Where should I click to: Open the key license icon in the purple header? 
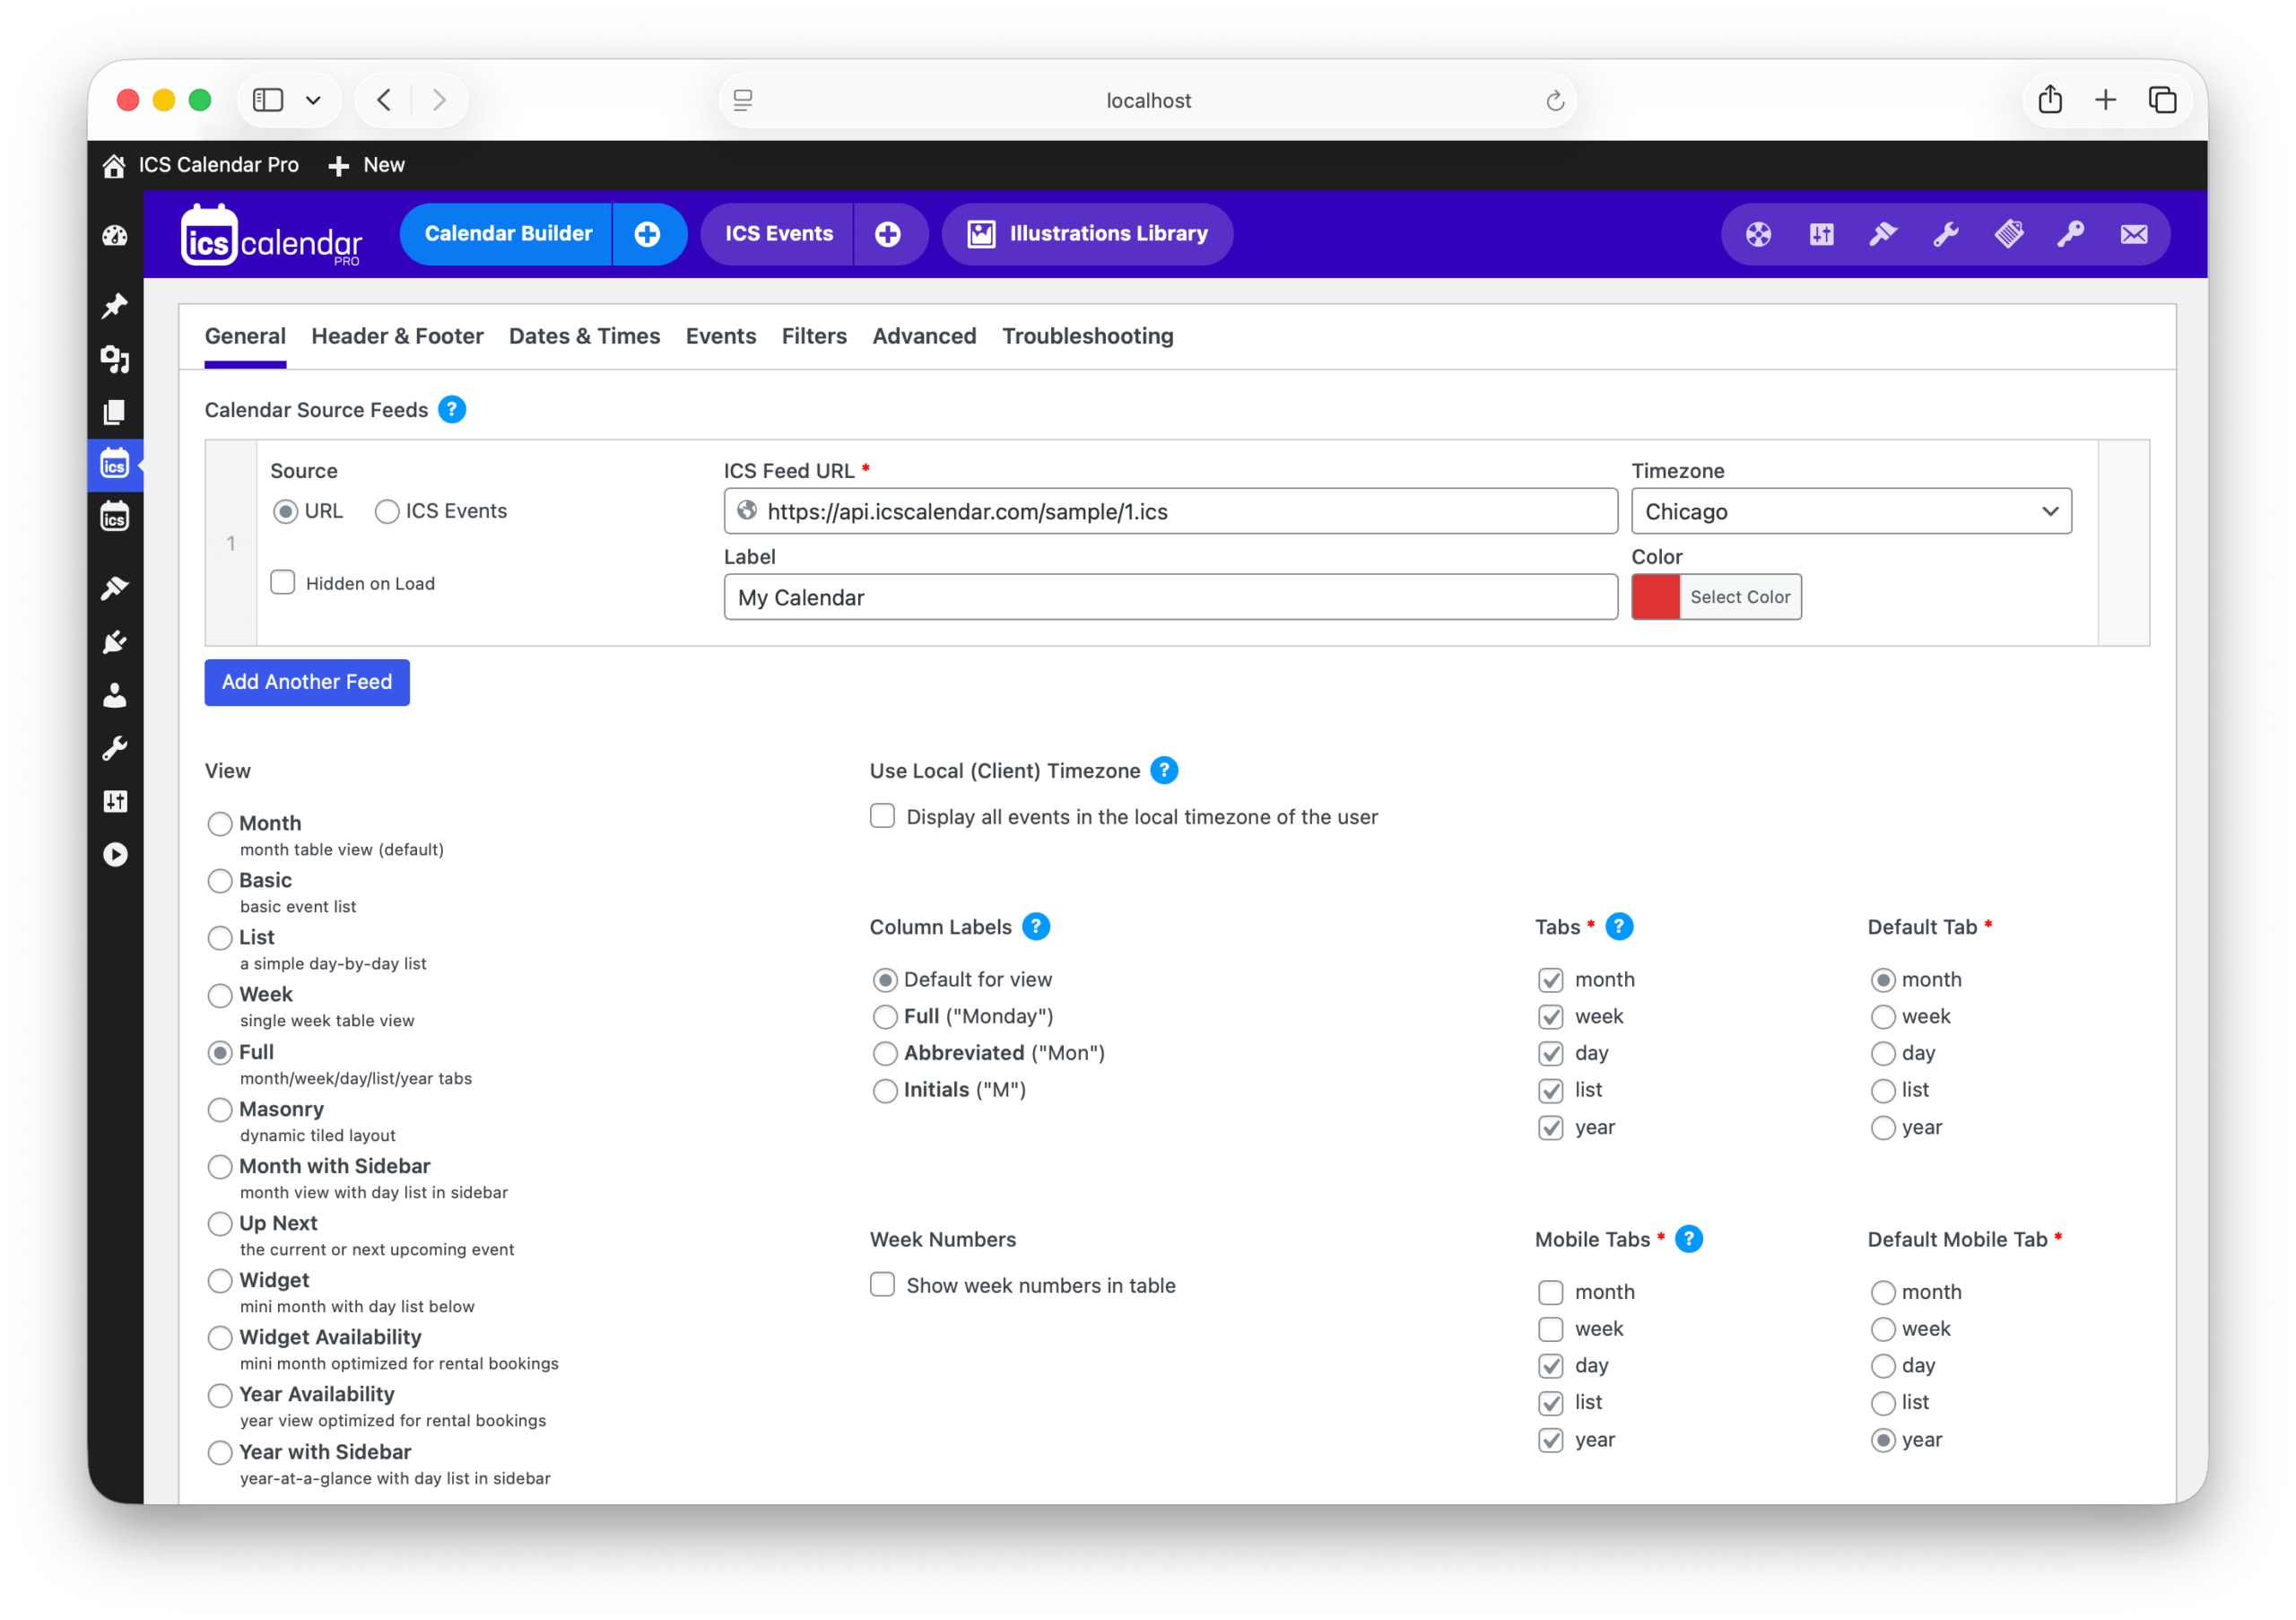point(2070,234)
